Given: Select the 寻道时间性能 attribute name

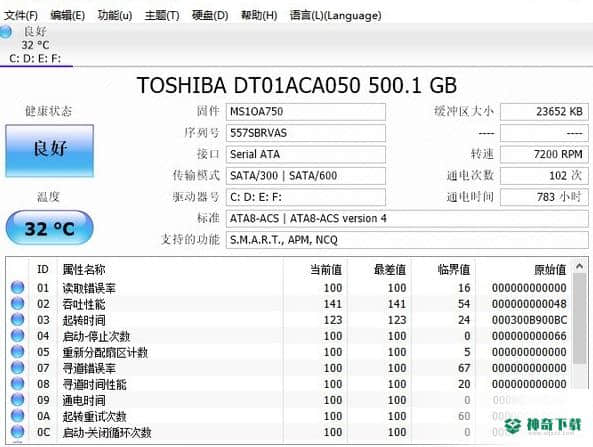Looking at the screenshot, I should click(x=95, y=384).
